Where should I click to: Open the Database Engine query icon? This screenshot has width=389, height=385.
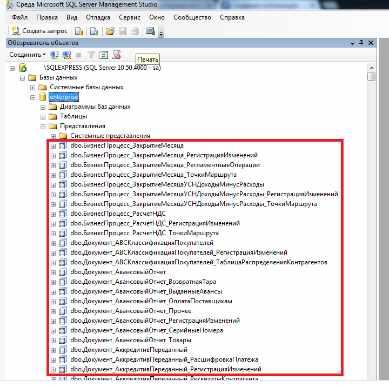79,31
